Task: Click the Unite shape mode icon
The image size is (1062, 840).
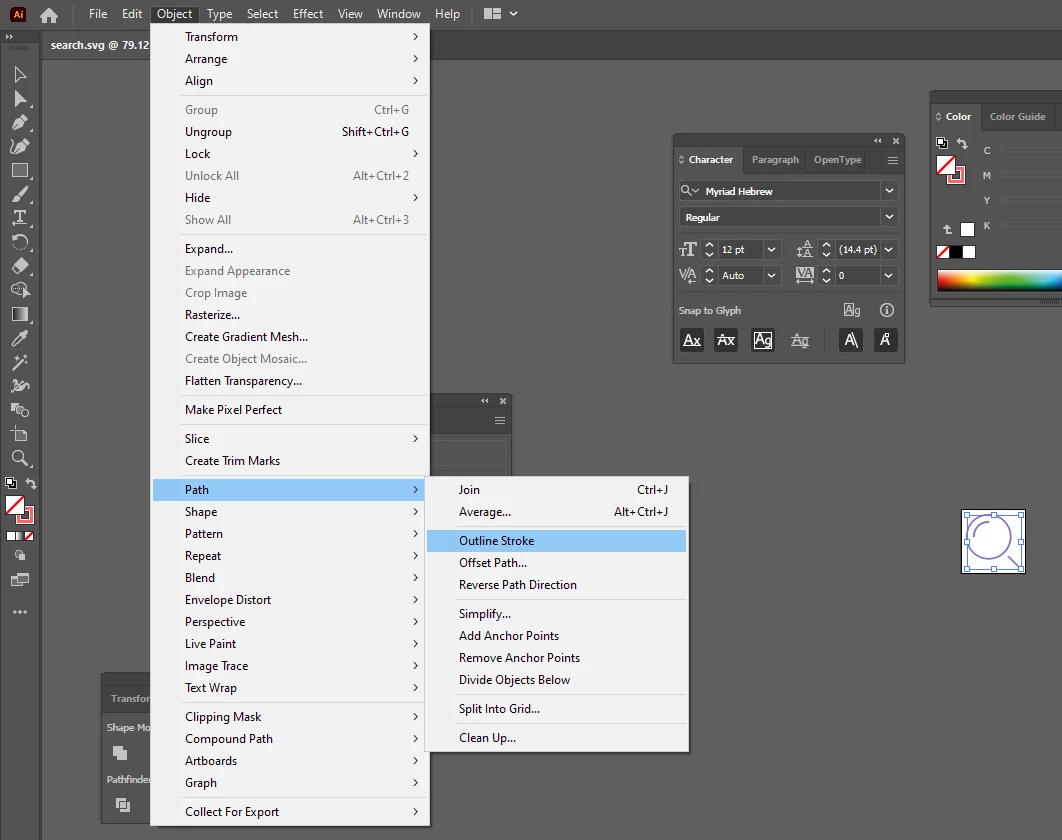Action: point(120,753)
